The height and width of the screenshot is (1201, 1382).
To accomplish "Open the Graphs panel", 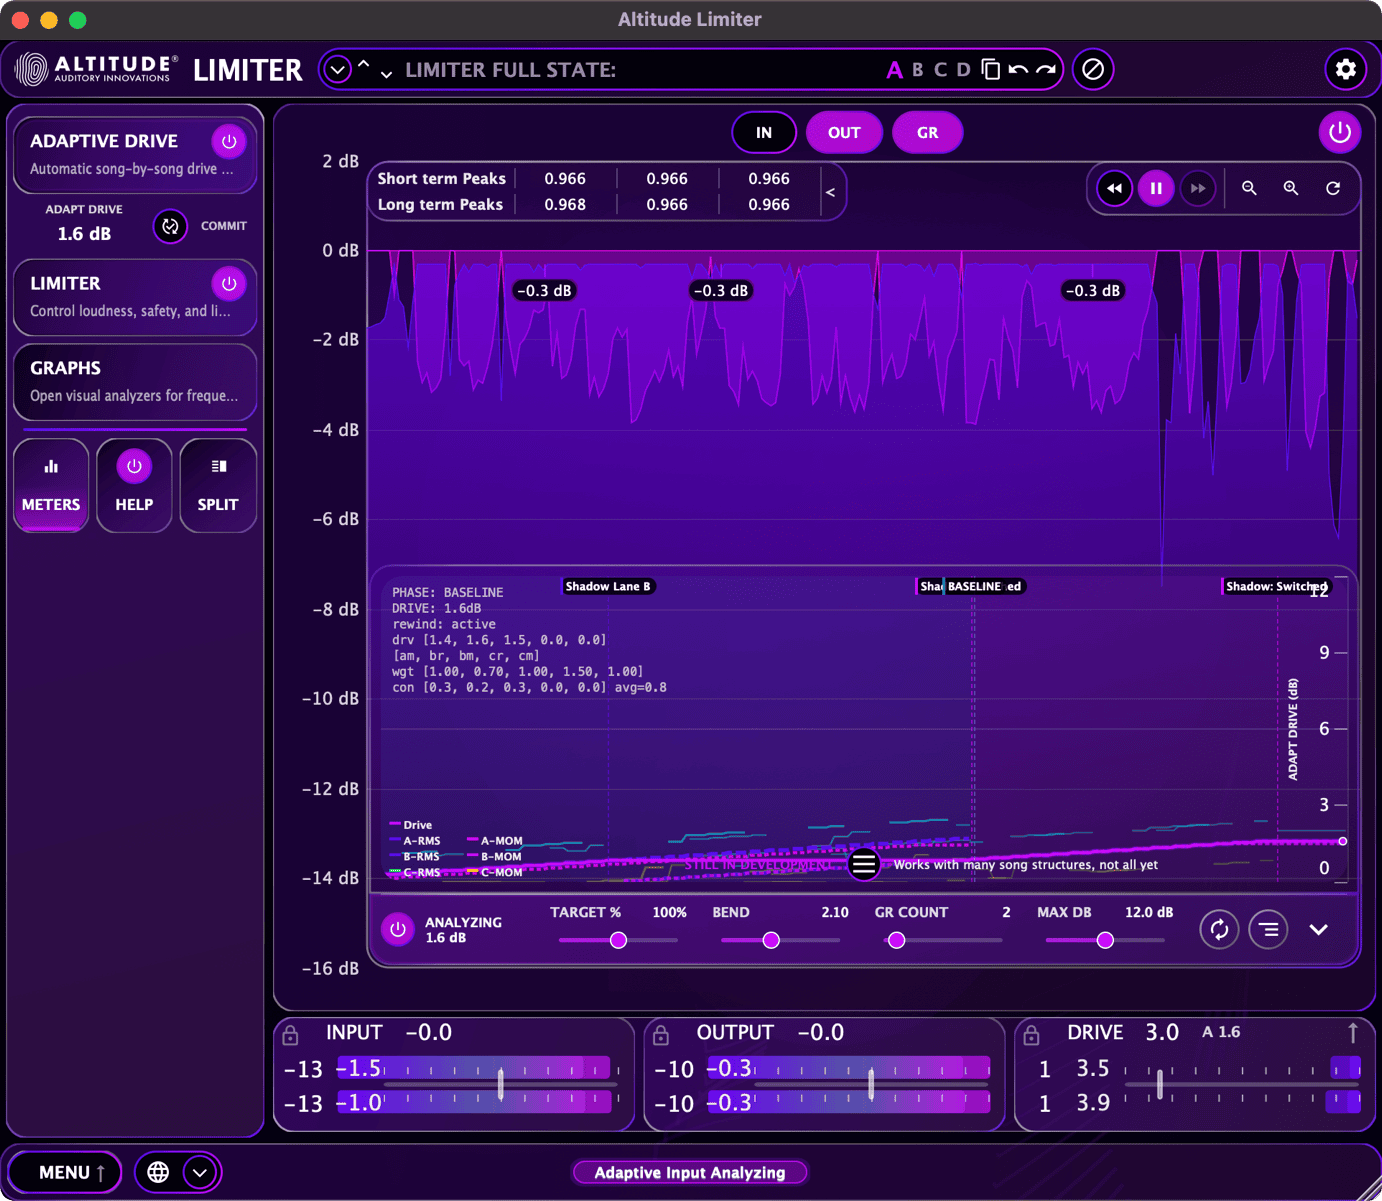I will pos(135,381).
